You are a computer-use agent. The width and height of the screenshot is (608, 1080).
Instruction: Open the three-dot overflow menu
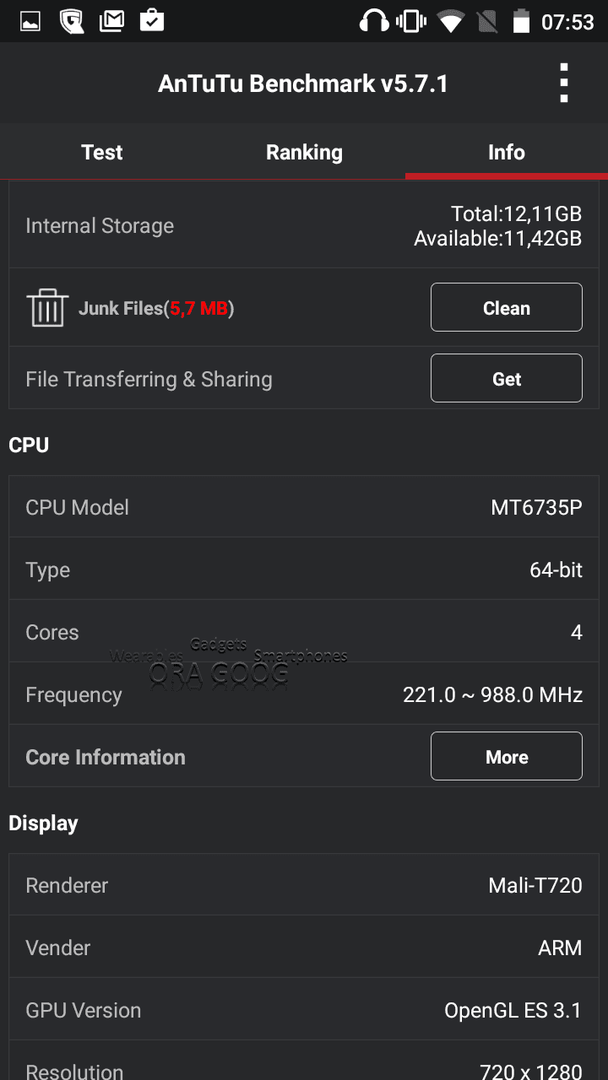coord(564,83)
